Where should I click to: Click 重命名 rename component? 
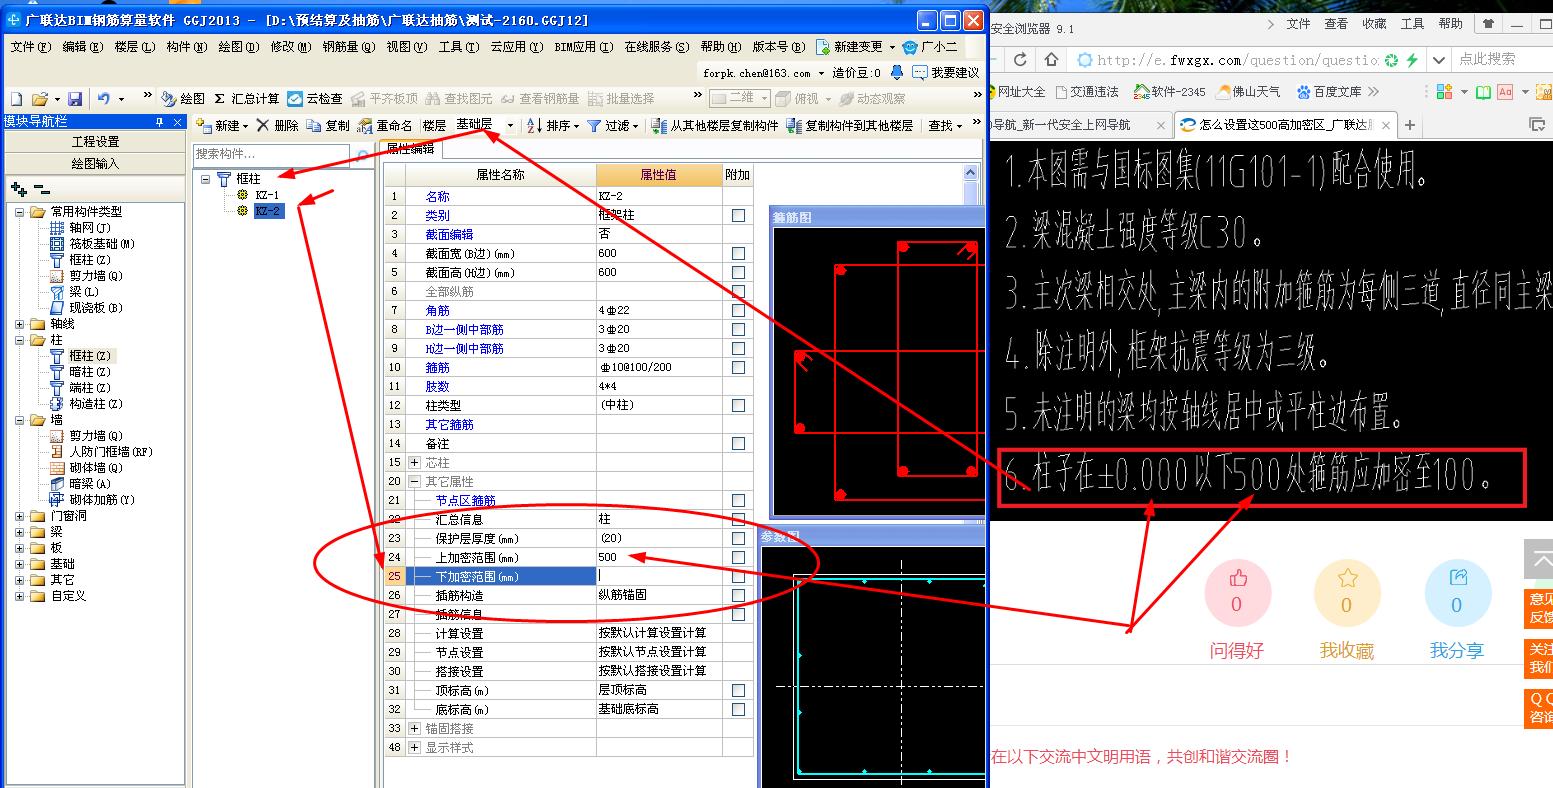click(385, 125)
